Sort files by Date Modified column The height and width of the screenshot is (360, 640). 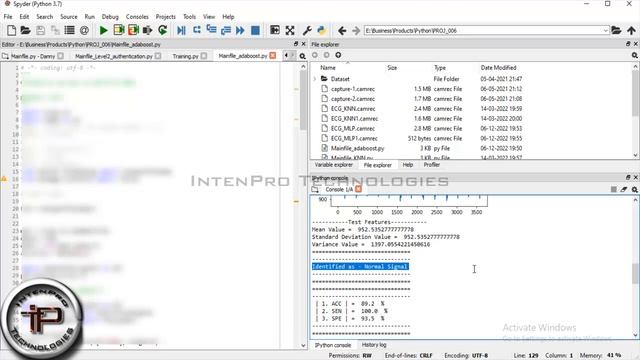click(x=498, y=68)
